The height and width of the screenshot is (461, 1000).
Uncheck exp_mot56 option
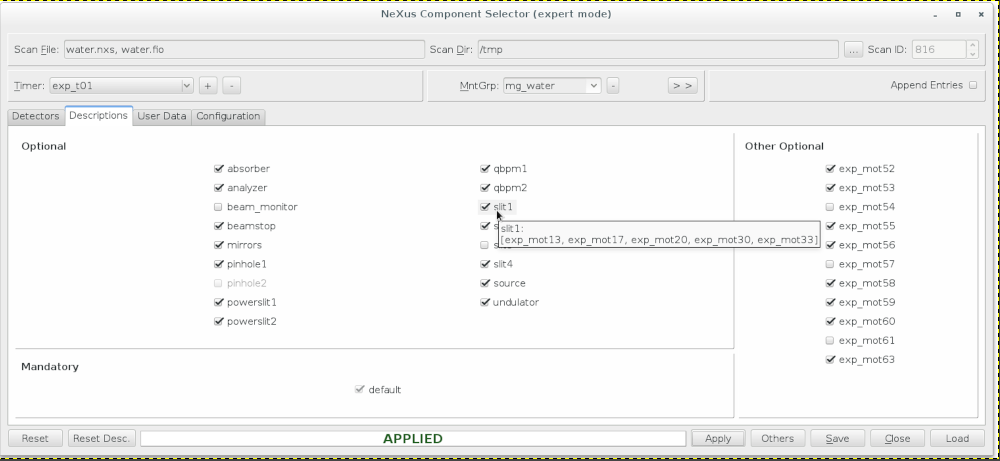830,245
